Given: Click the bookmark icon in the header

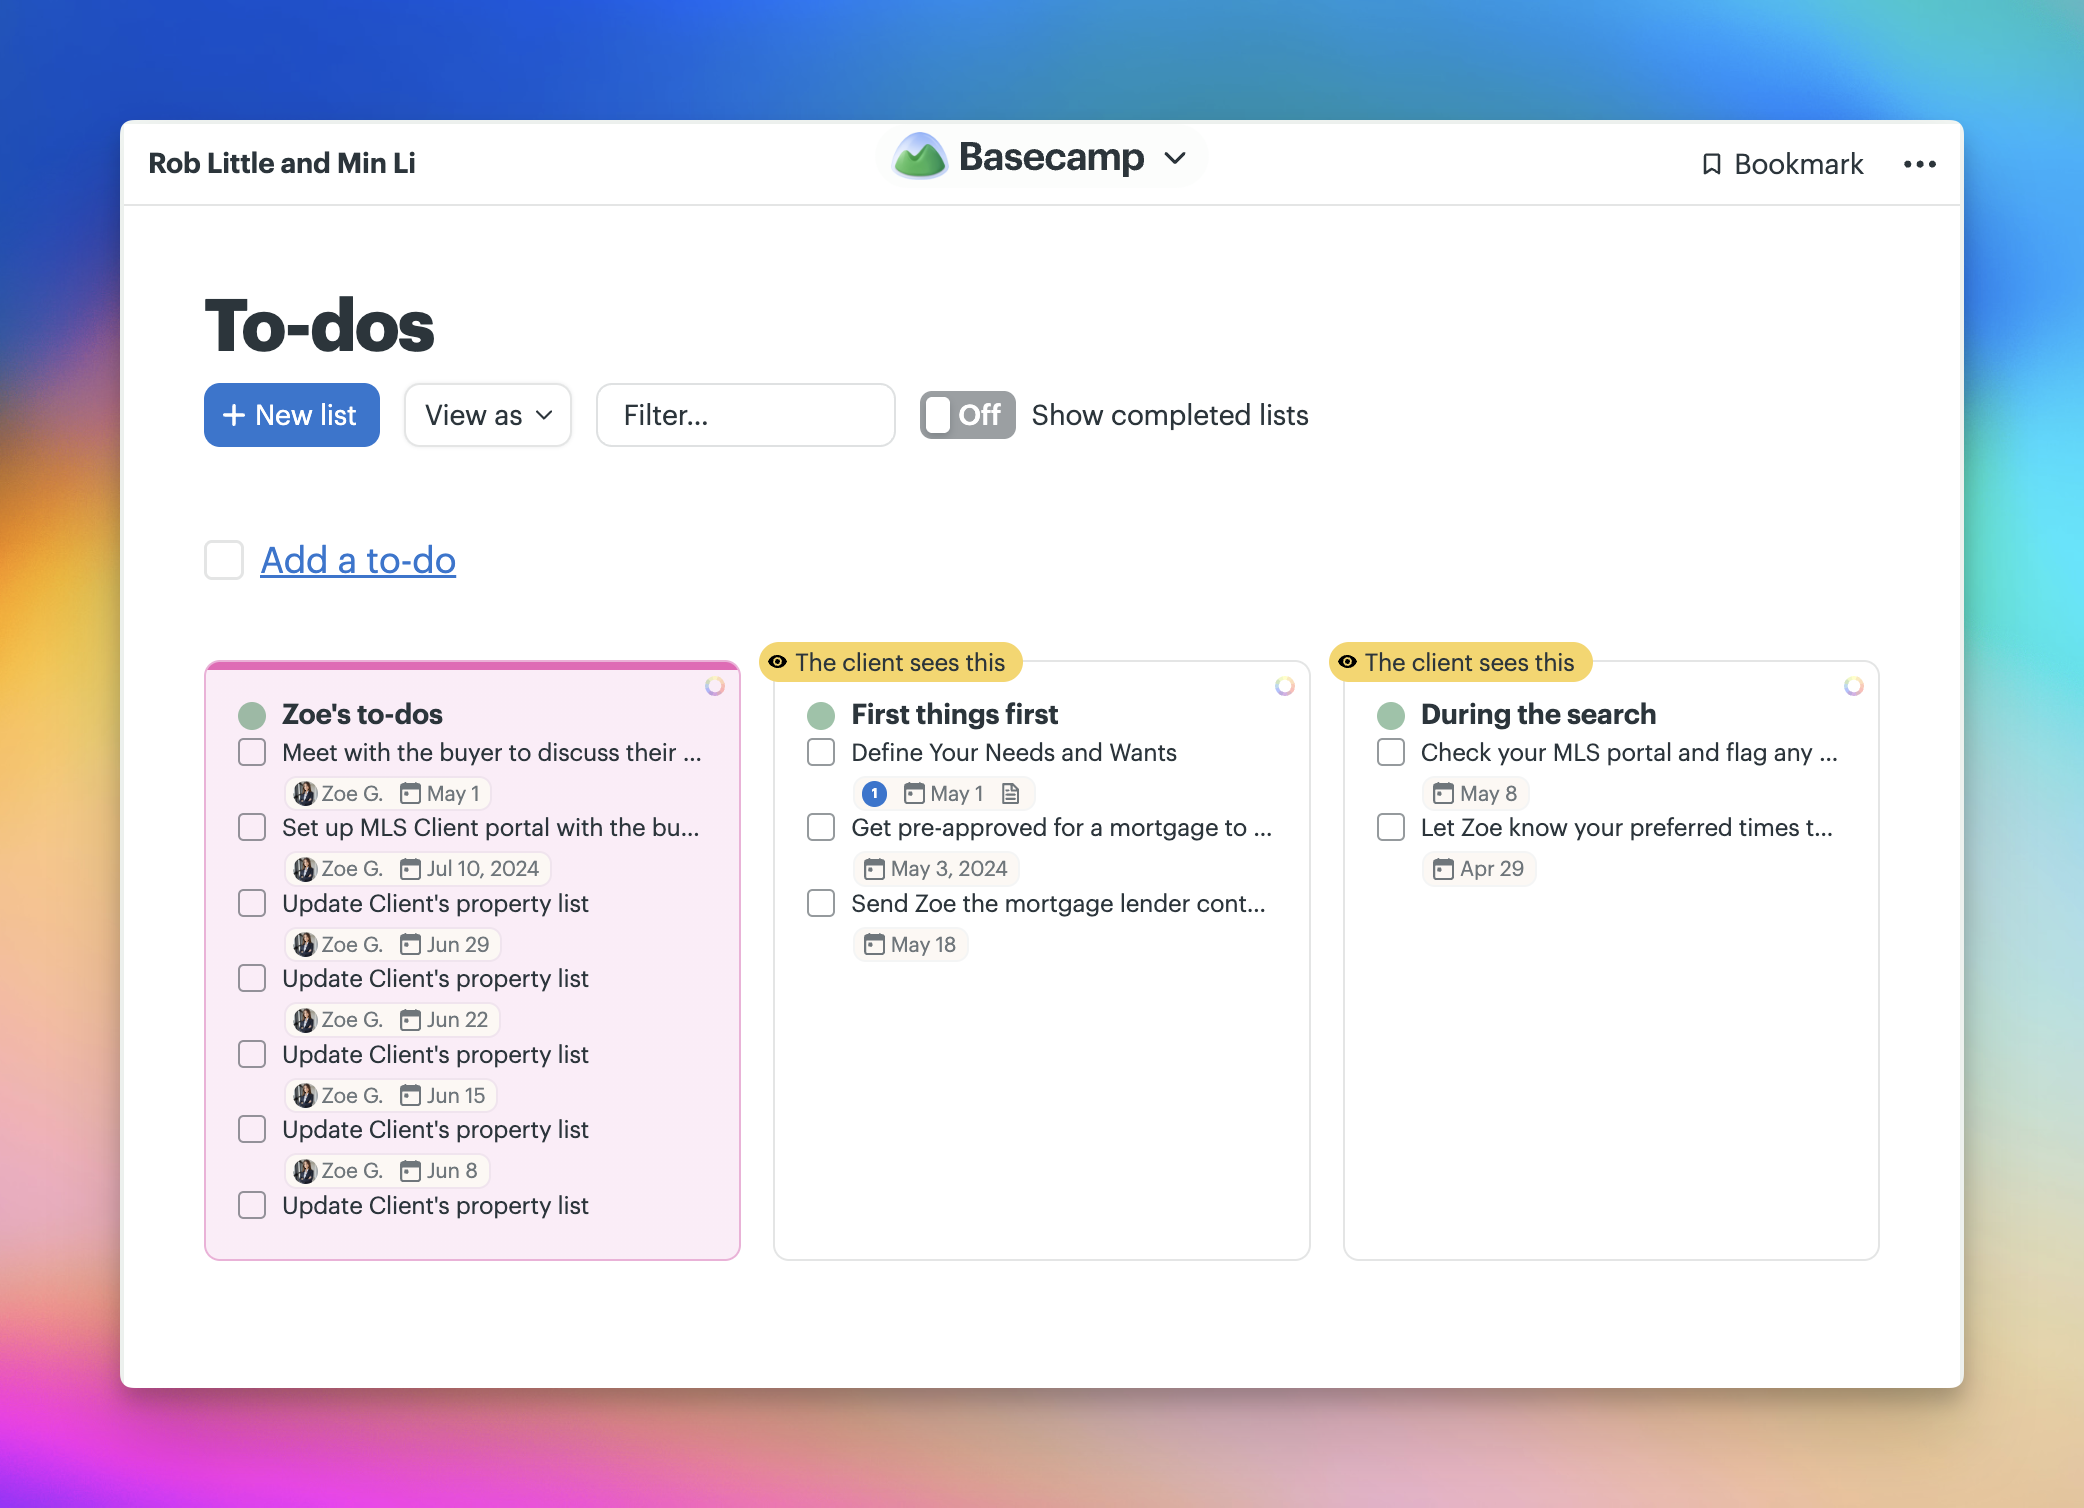Looking at the screenshot, I should click(1711, 164).
